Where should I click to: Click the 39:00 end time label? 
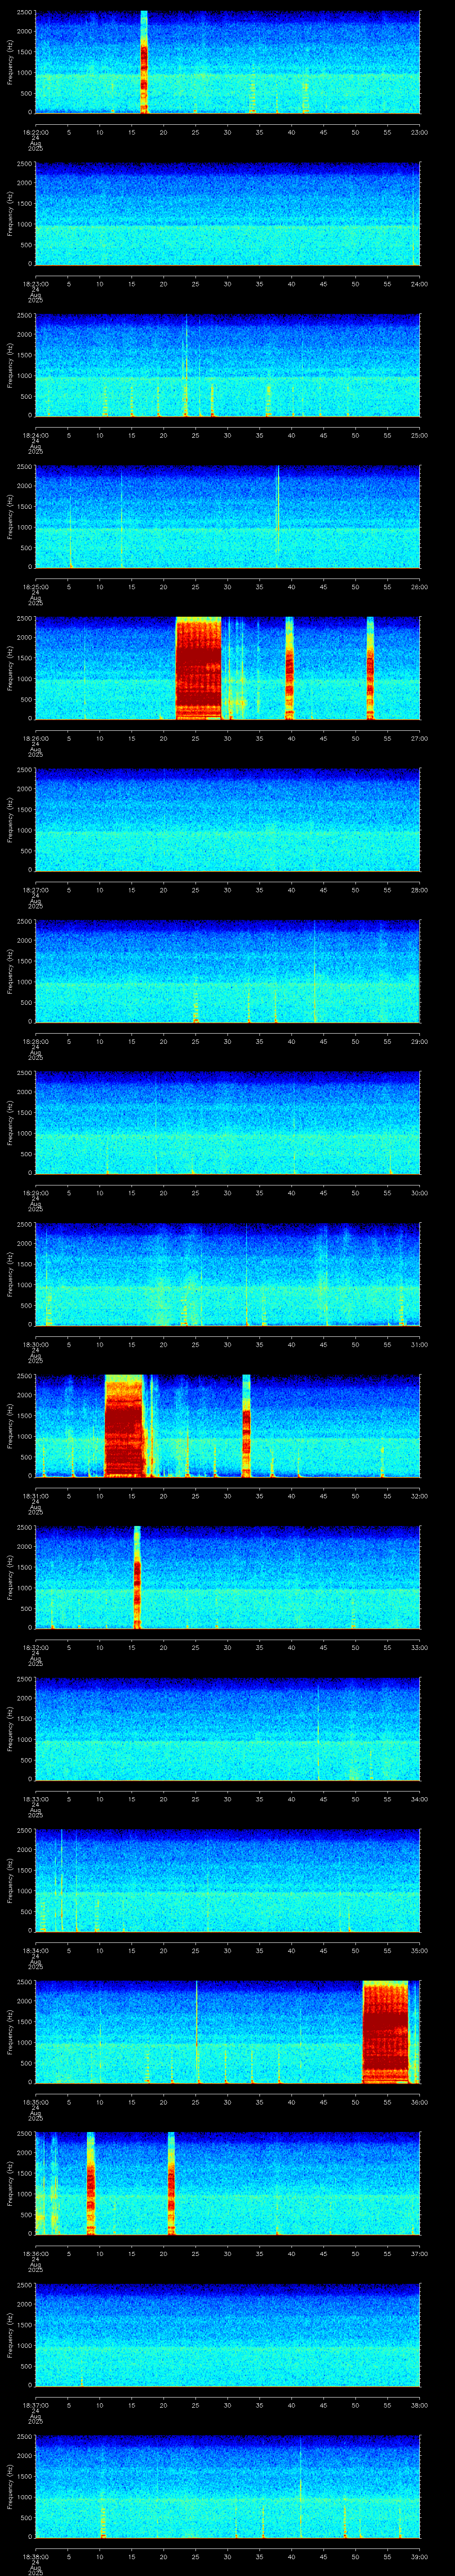pos(419,2556)
